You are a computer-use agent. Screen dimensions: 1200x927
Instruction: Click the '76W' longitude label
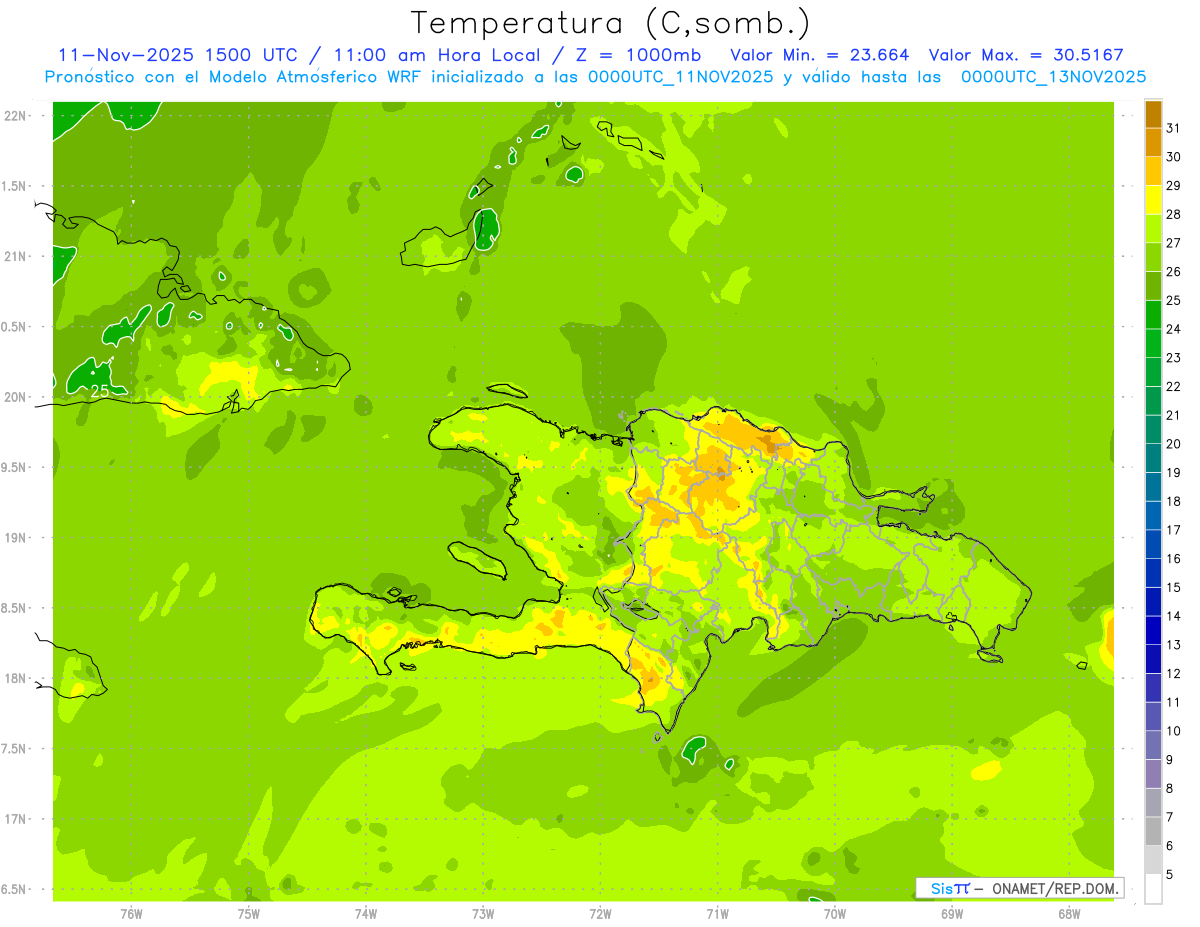(x=131, y=913)
